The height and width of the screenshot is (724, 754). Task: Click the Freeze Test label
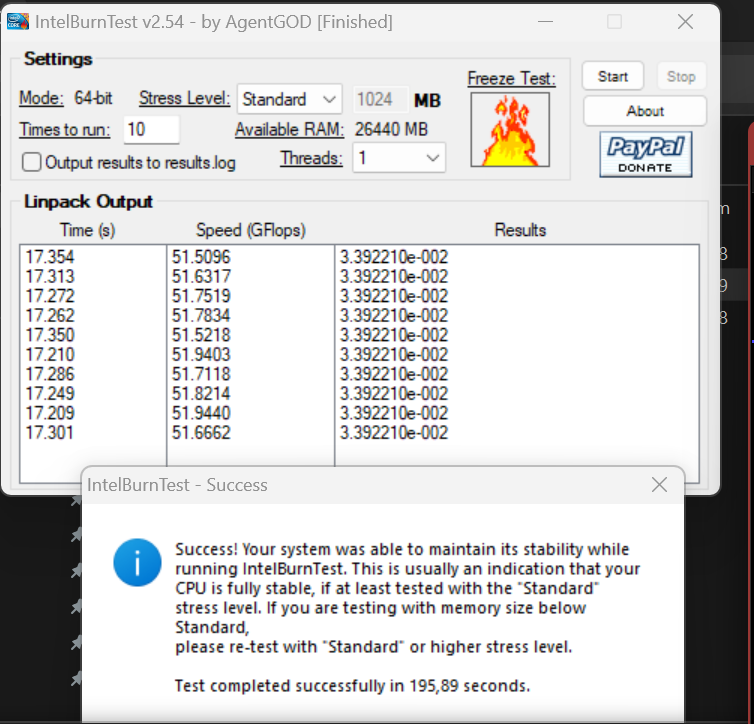(512, 78)
